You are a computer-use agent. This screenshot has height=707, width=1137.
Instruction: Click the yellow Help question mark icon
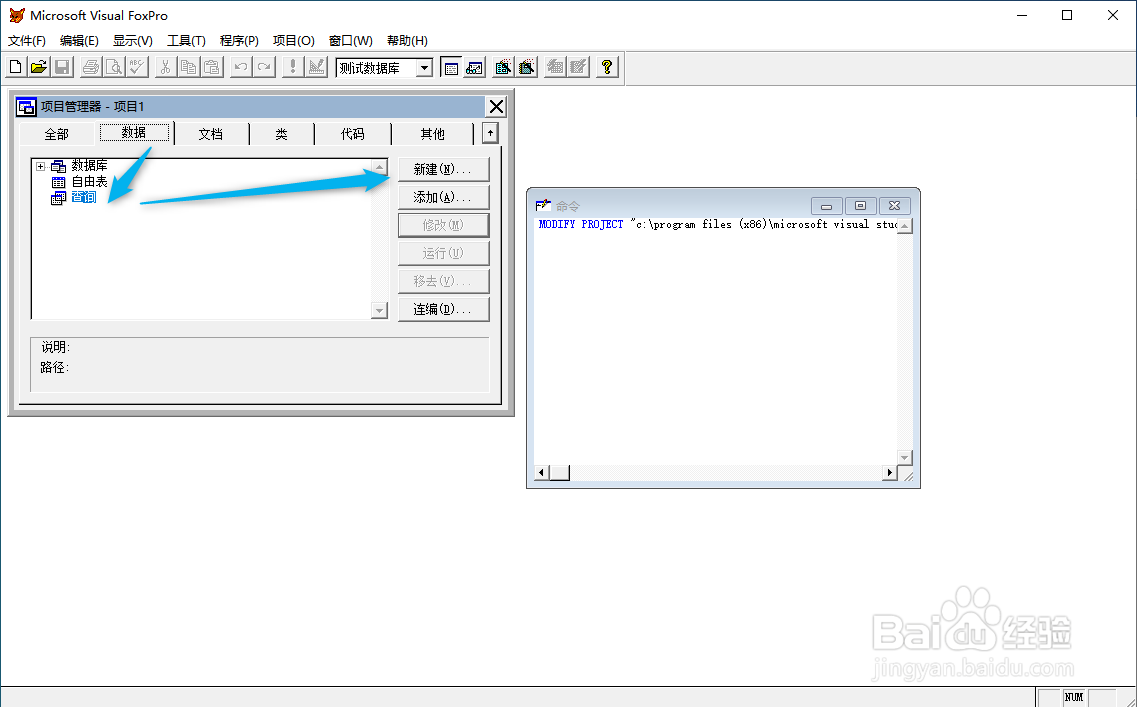pos(608,67)
